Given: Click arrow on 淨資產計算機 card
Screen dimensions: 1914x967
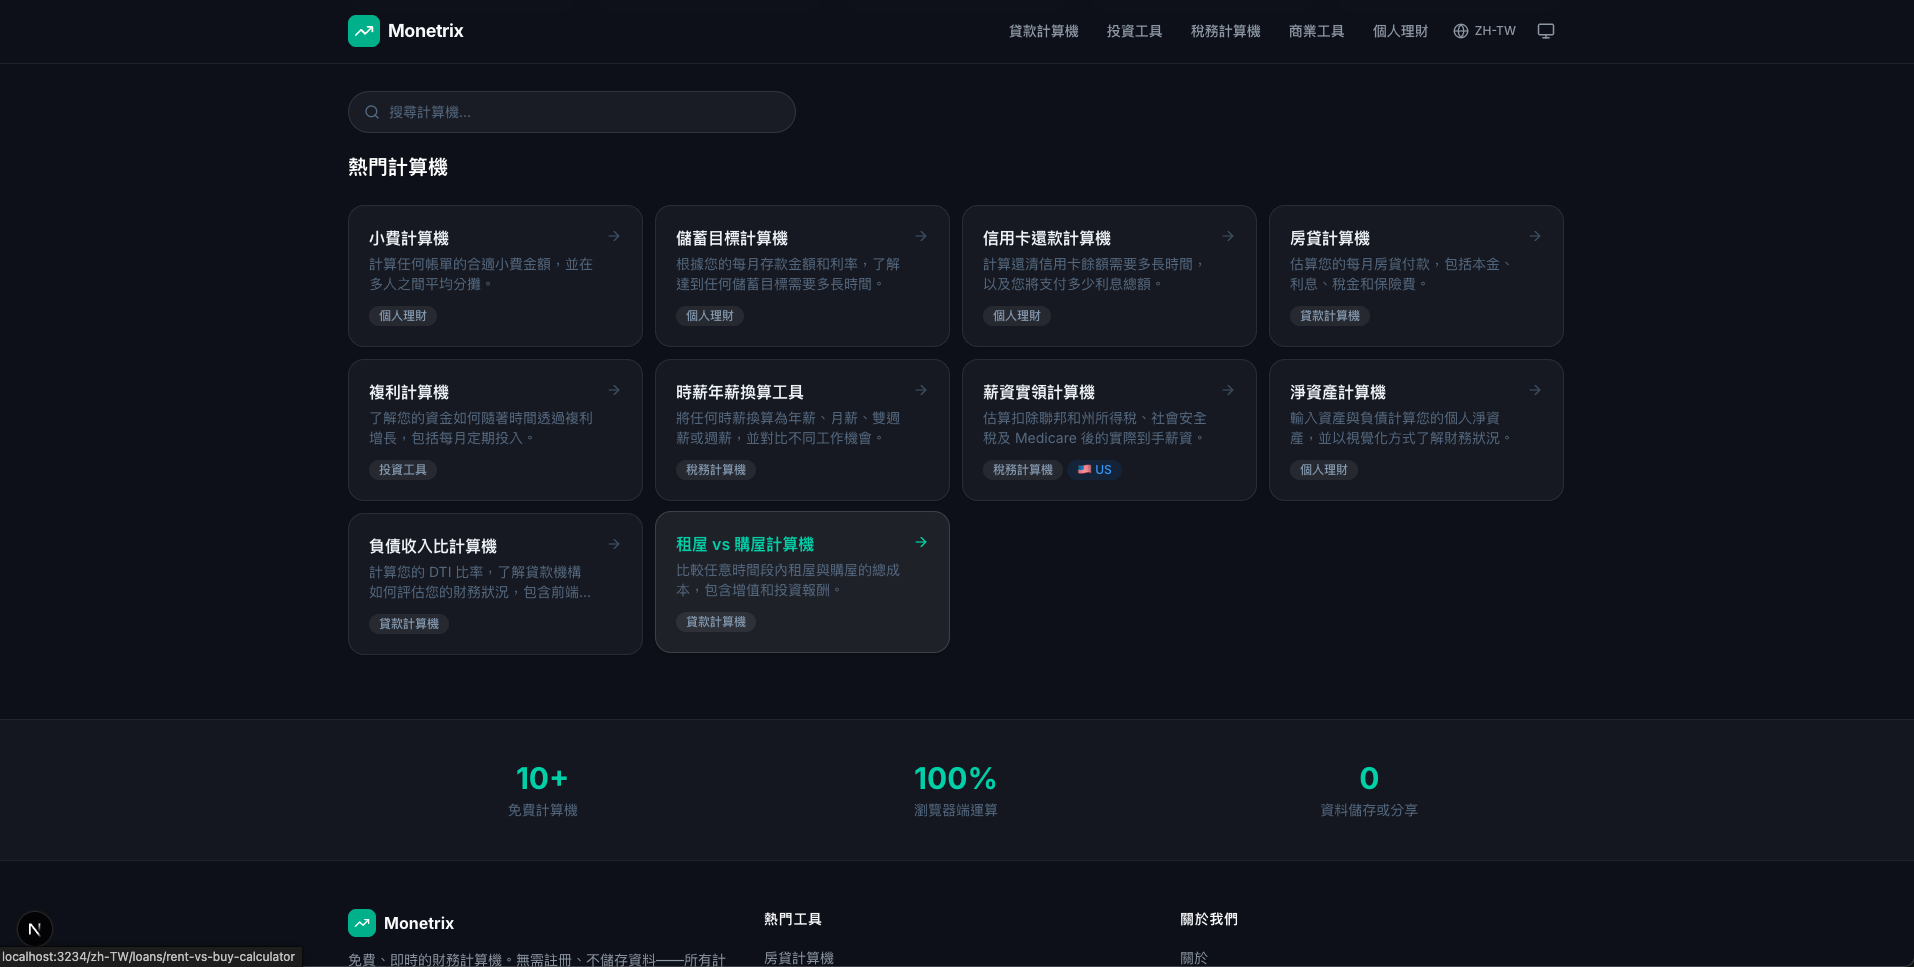Looking at the screenshot, I should click(1535, 390).
